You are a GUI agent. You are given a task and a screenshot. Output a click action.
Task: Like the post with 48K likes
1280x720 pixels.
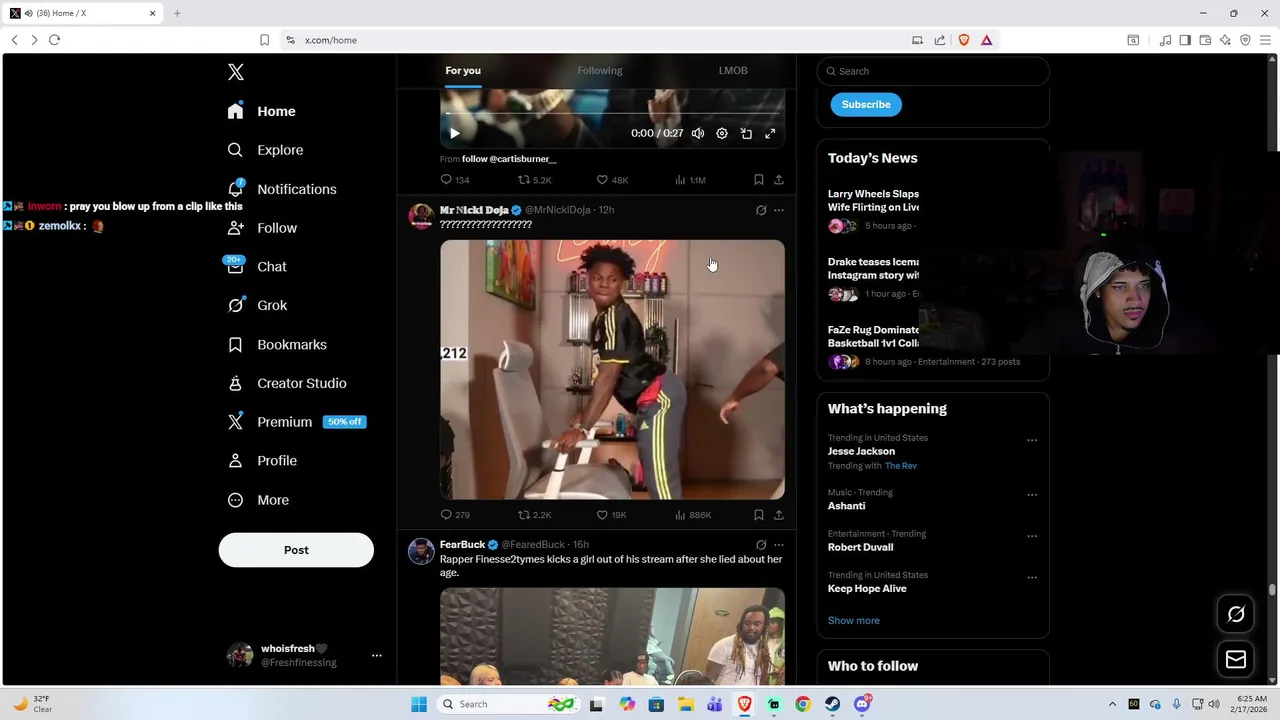(x=612, y=180)
